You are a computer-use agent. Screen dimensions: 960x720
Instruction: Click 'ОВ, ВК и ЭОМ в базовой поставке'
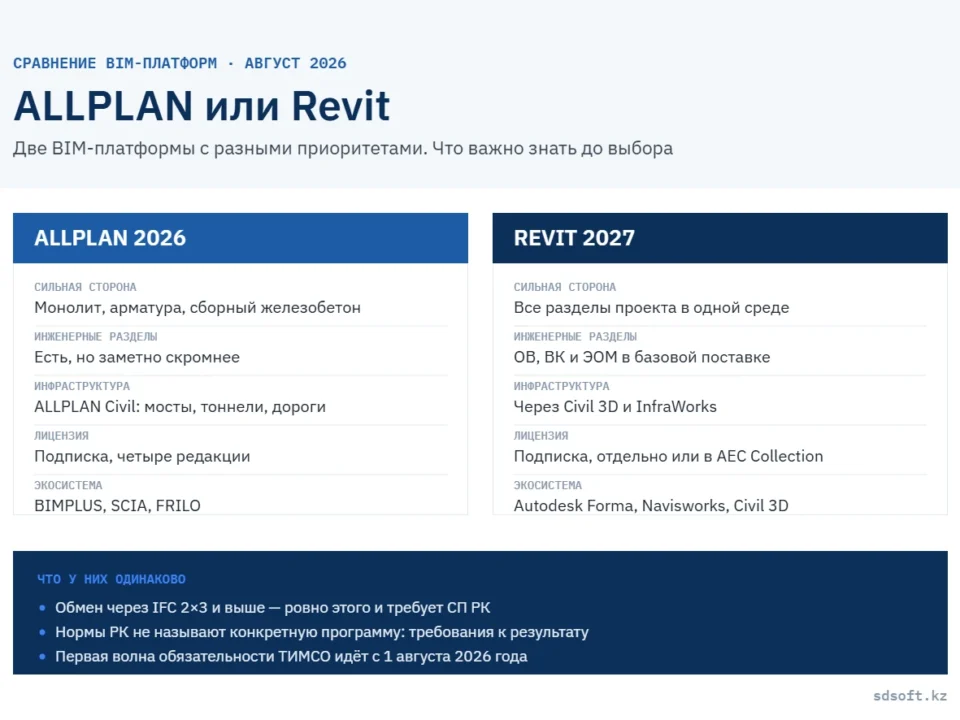coord(642,357)
